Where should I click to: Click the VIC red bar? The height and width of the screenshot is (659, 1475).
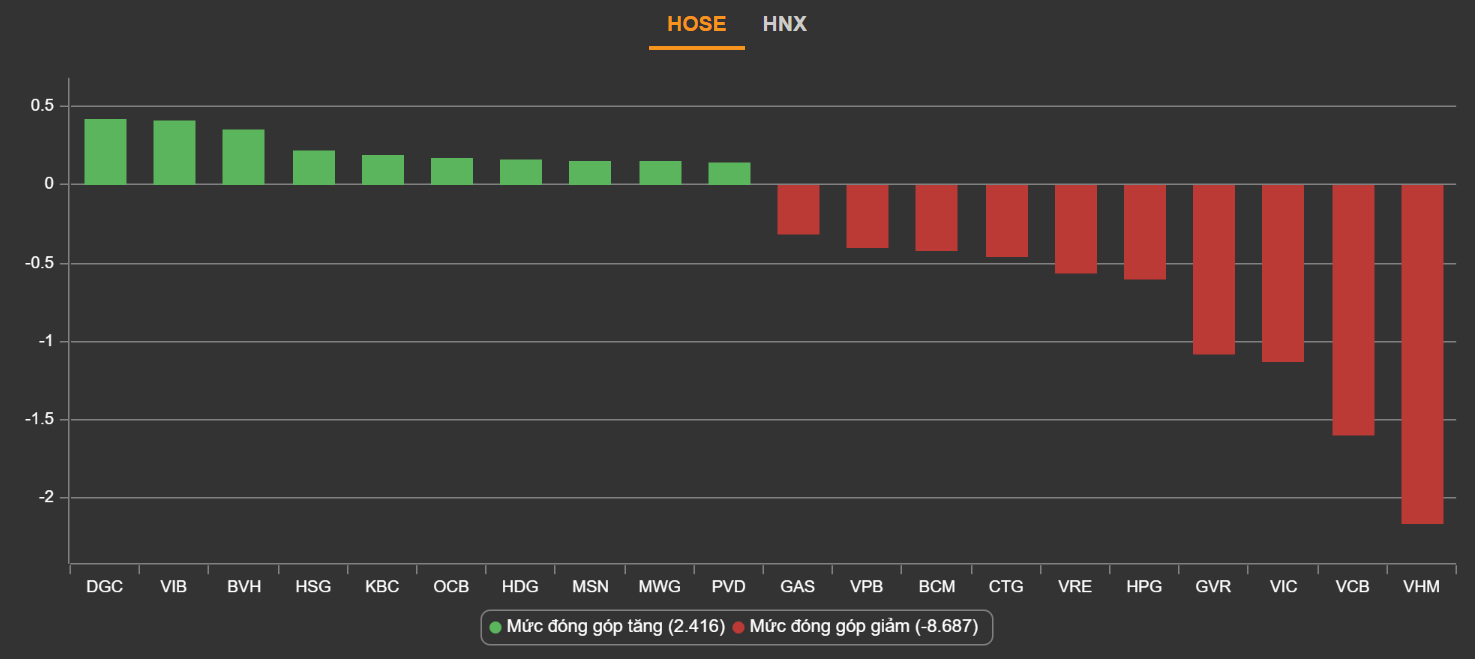pyautogui.click(x=1282, y=273)
